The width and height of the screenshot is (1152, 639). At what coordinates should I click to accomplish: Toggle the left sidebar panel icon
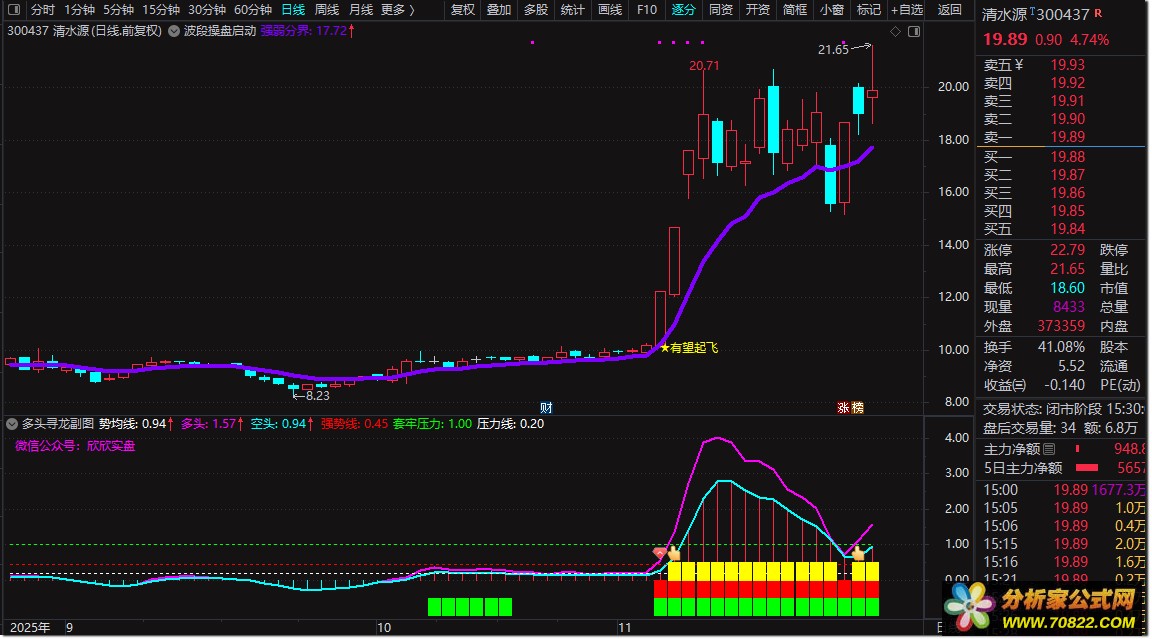14,10
